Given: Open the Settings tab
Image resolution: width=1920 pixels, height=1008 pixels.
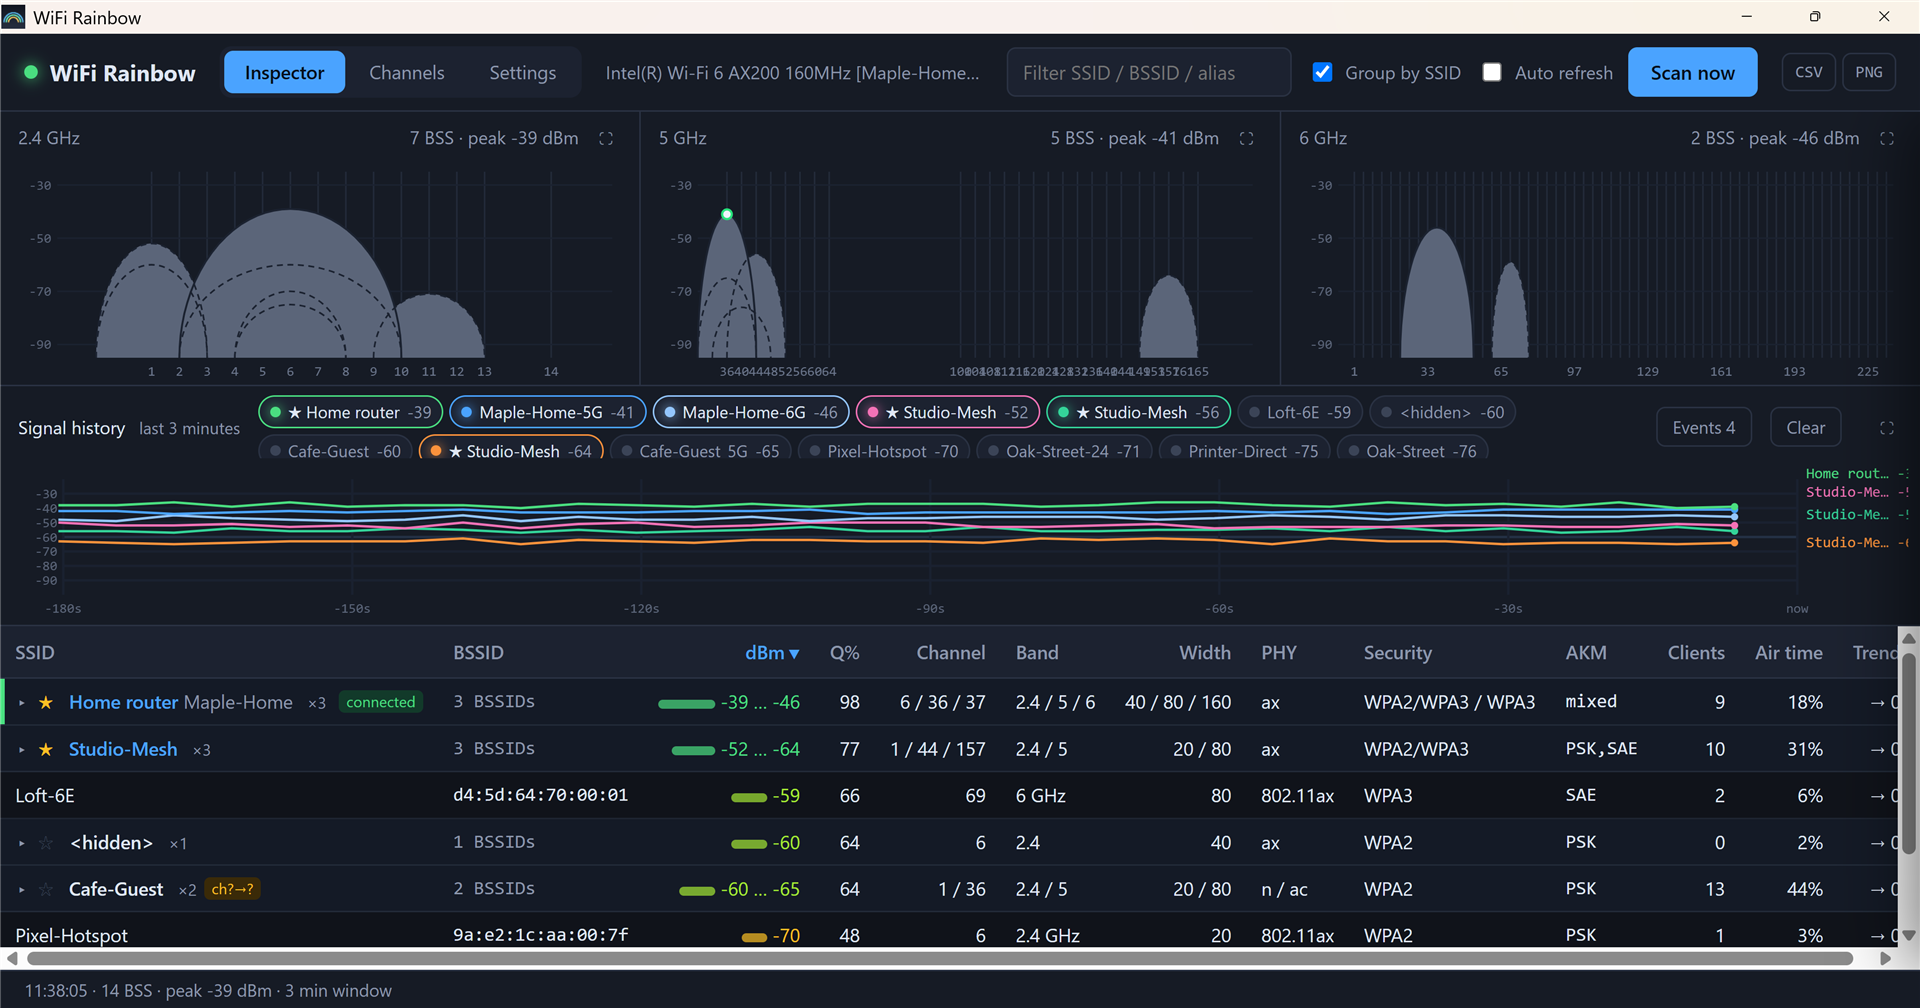Looking at the screenshot, I should click(522, 73).
